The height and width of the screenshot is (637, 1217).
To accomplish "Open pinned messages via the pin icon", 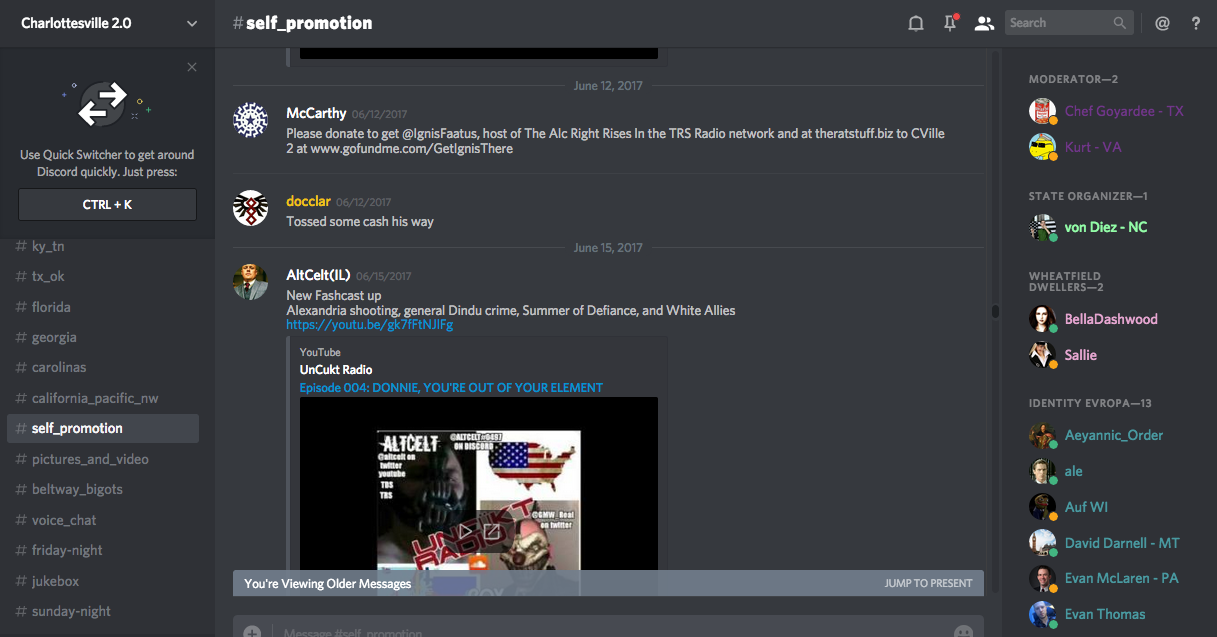I will pyautogui.click(x=950, y=23).
